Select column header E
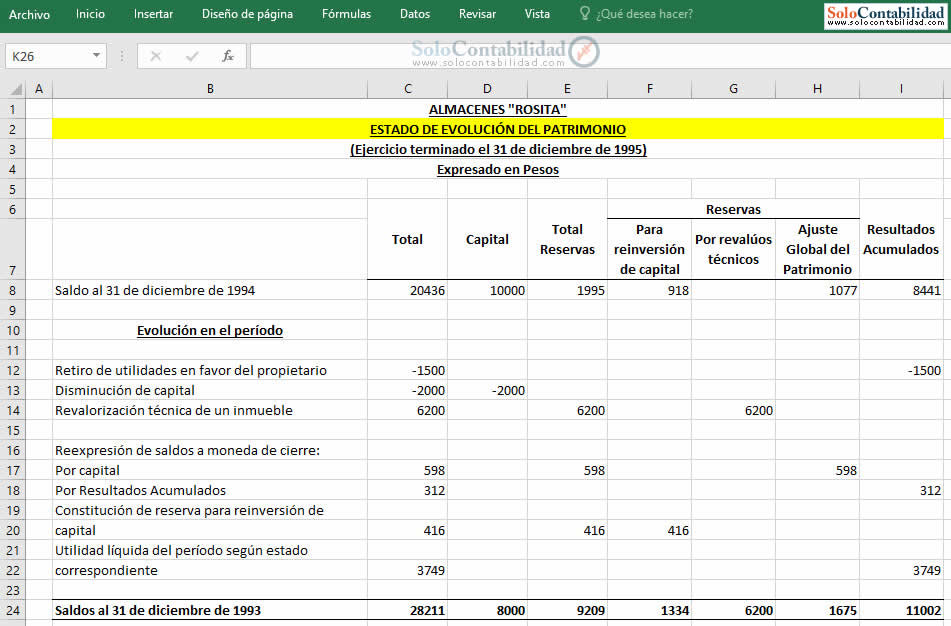 pyautogui.click(x=567, y=89)
